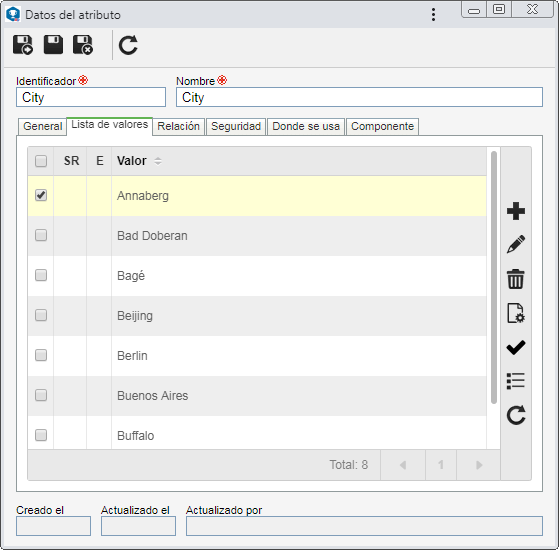Open the Seguridad tab
559x550 pixels.
click(x=236, y=127)
